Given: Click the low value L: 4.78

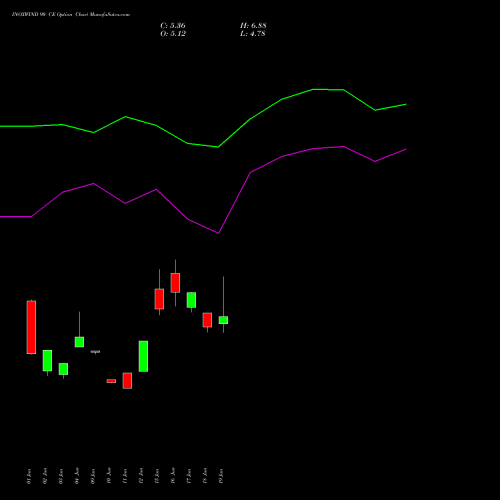Looking at the screenshot, I should (x=253, y=34).
